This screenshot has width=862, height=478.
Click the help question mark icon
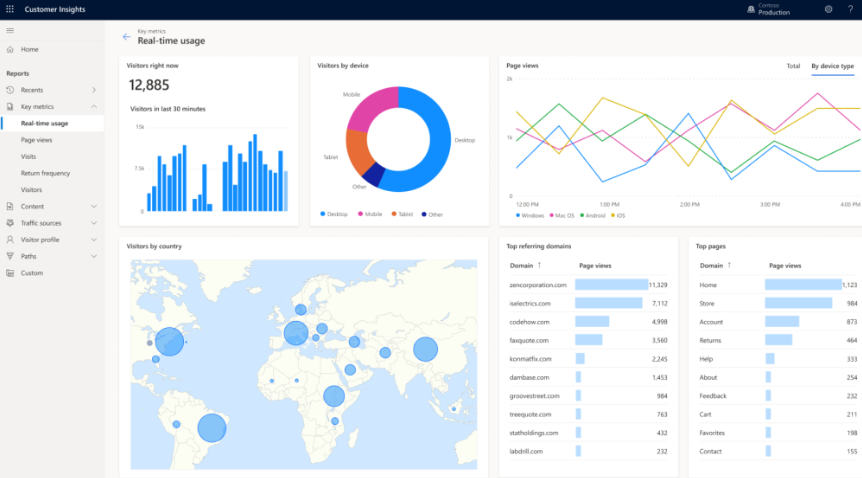(849, 9)
